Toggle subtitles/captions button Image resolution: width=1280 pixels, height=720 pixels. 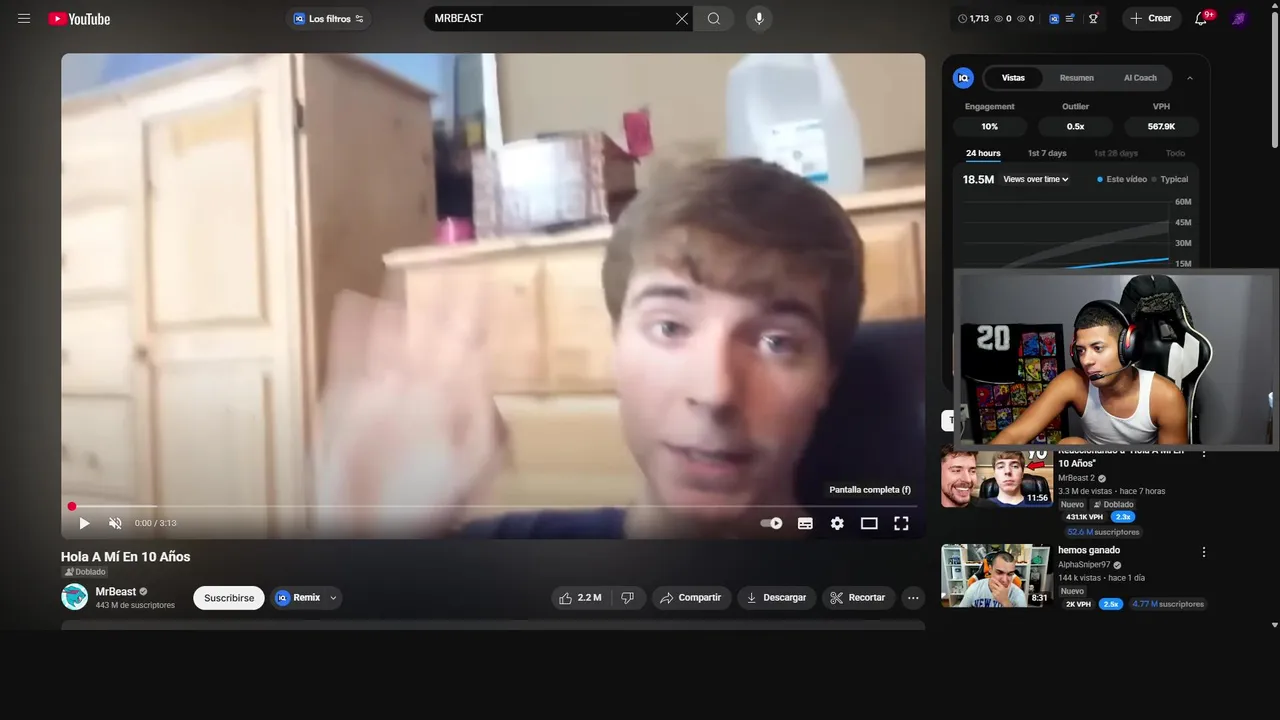coord(805,523)
